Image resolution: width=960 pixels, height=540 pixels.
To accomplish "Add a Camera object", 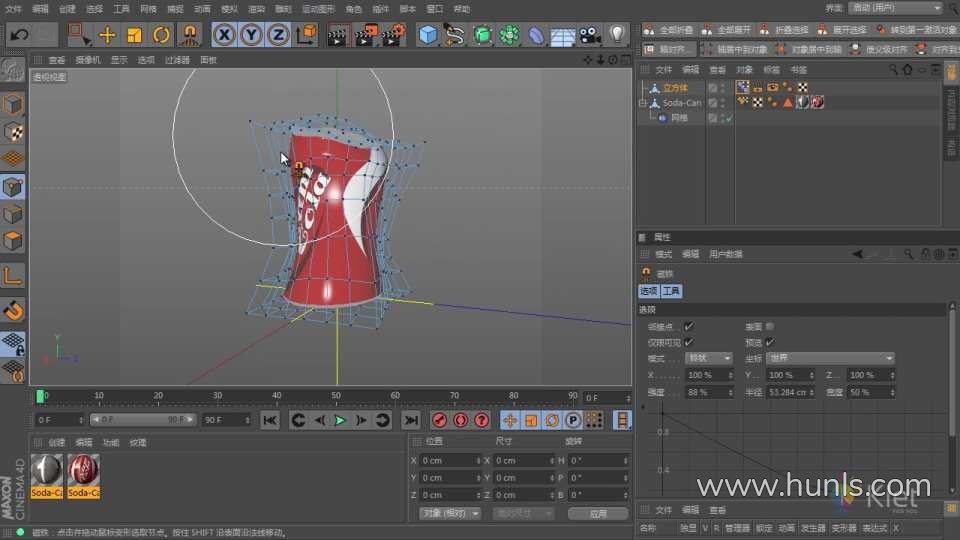I will pos(590,35).
